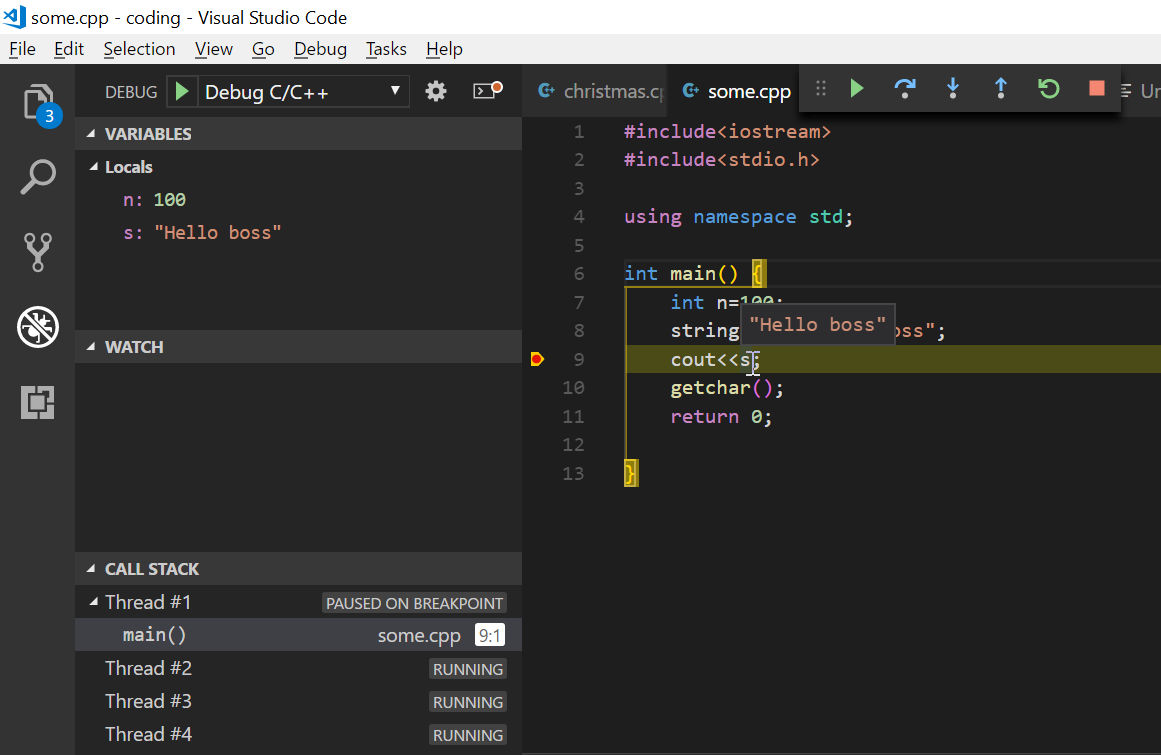Click RUNNING status of Thread #3
Image resolution: width=1161 pixels, height=755 pixels.
pyautogui.click(x=468, y=702)
